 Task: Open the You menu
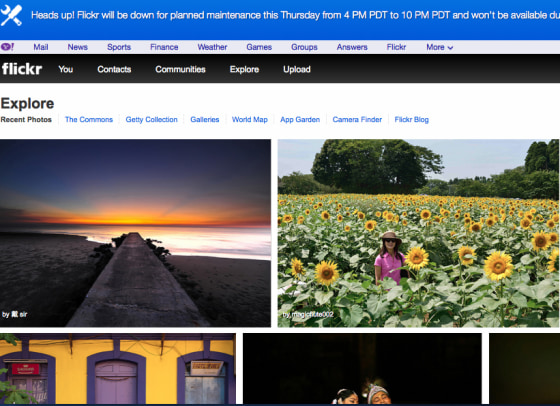tap(66, 69)
